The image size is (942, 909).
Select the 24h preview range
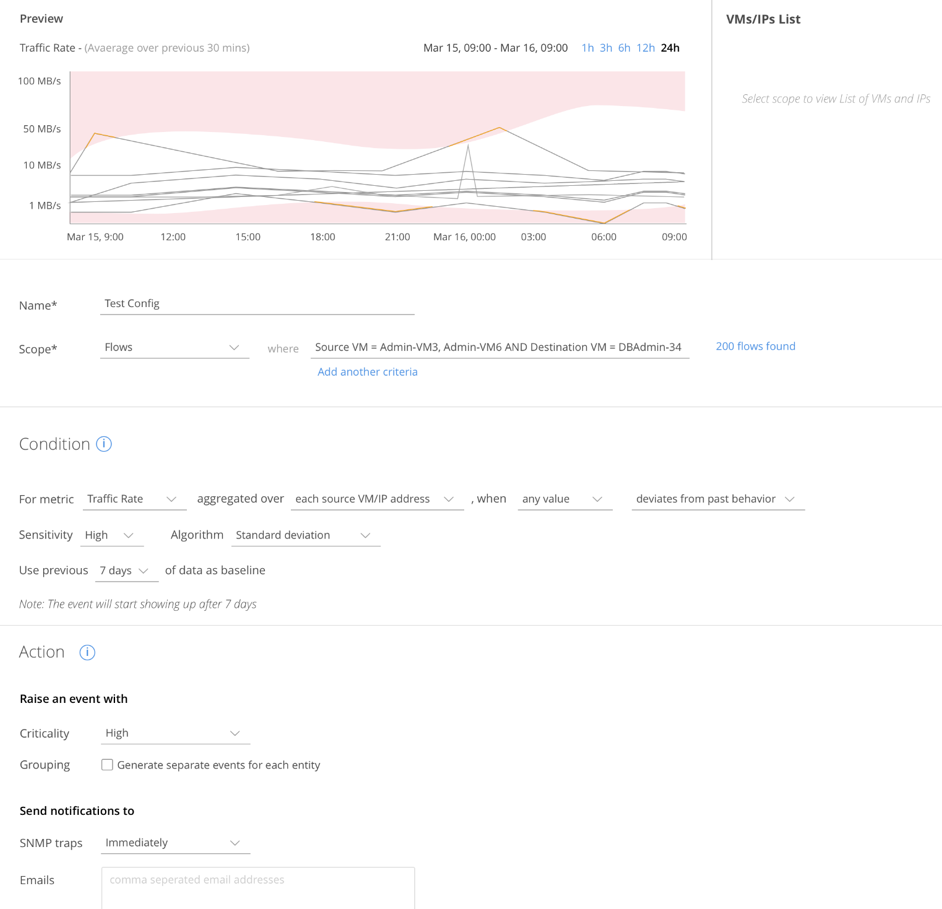click(670, 48)
